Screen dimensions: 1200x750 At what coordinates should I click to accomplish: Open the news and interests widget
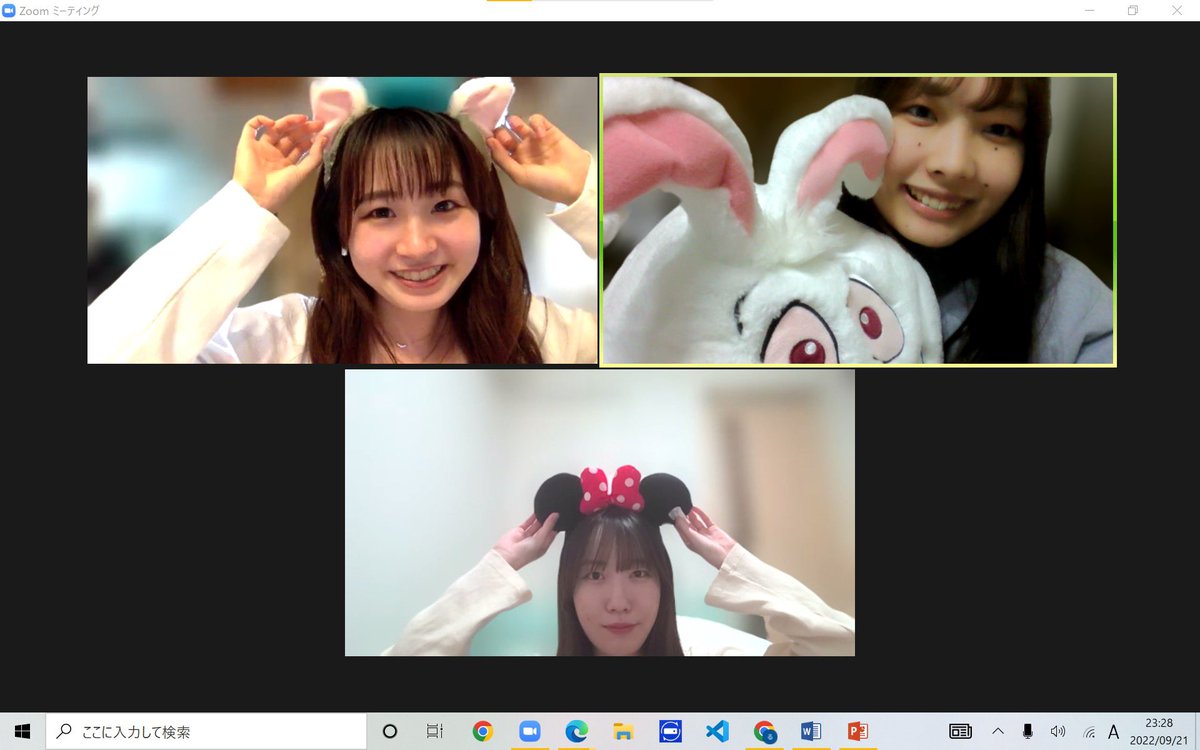(x=960, y=731)
